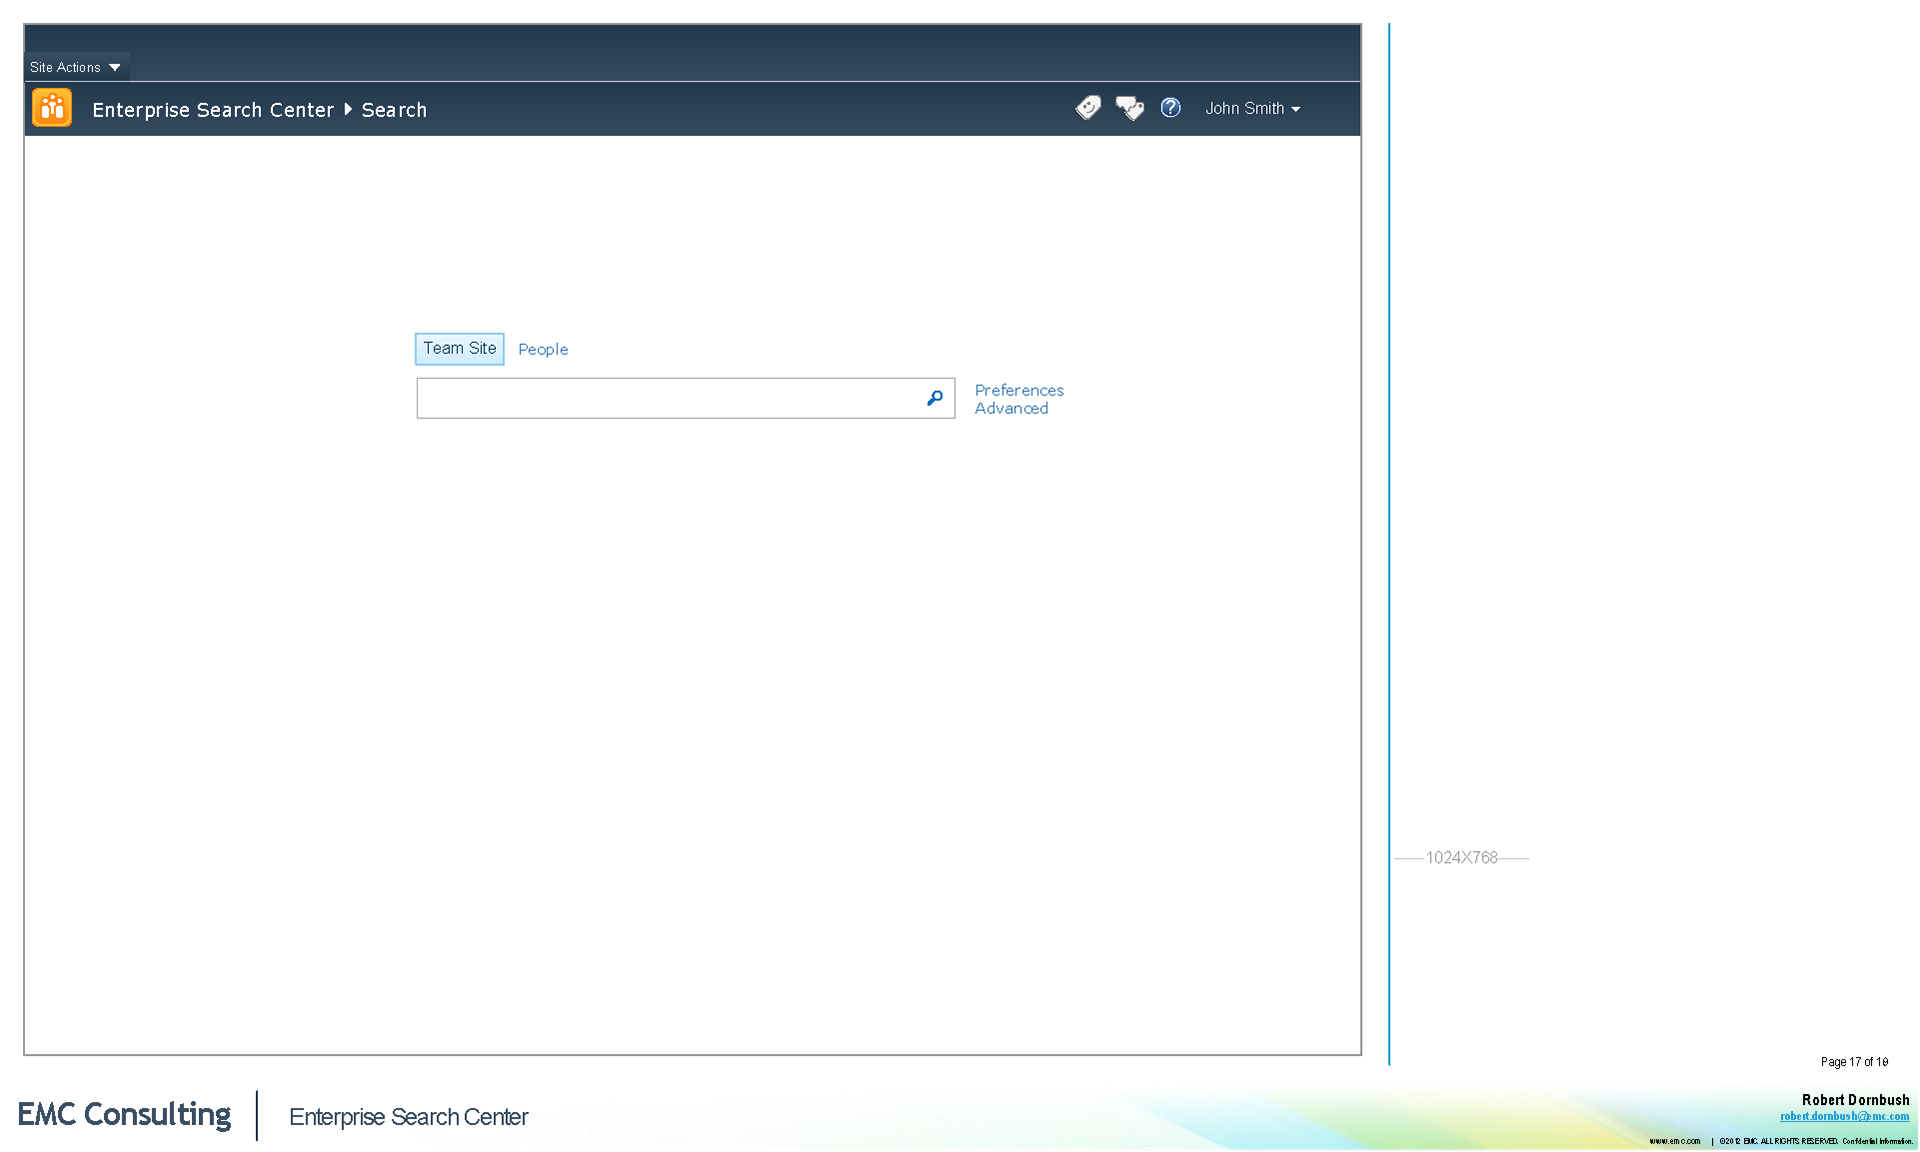Click the breadcrumb arrow before Search
Screen dimensions: 1920x1152
tap(348, 109)
